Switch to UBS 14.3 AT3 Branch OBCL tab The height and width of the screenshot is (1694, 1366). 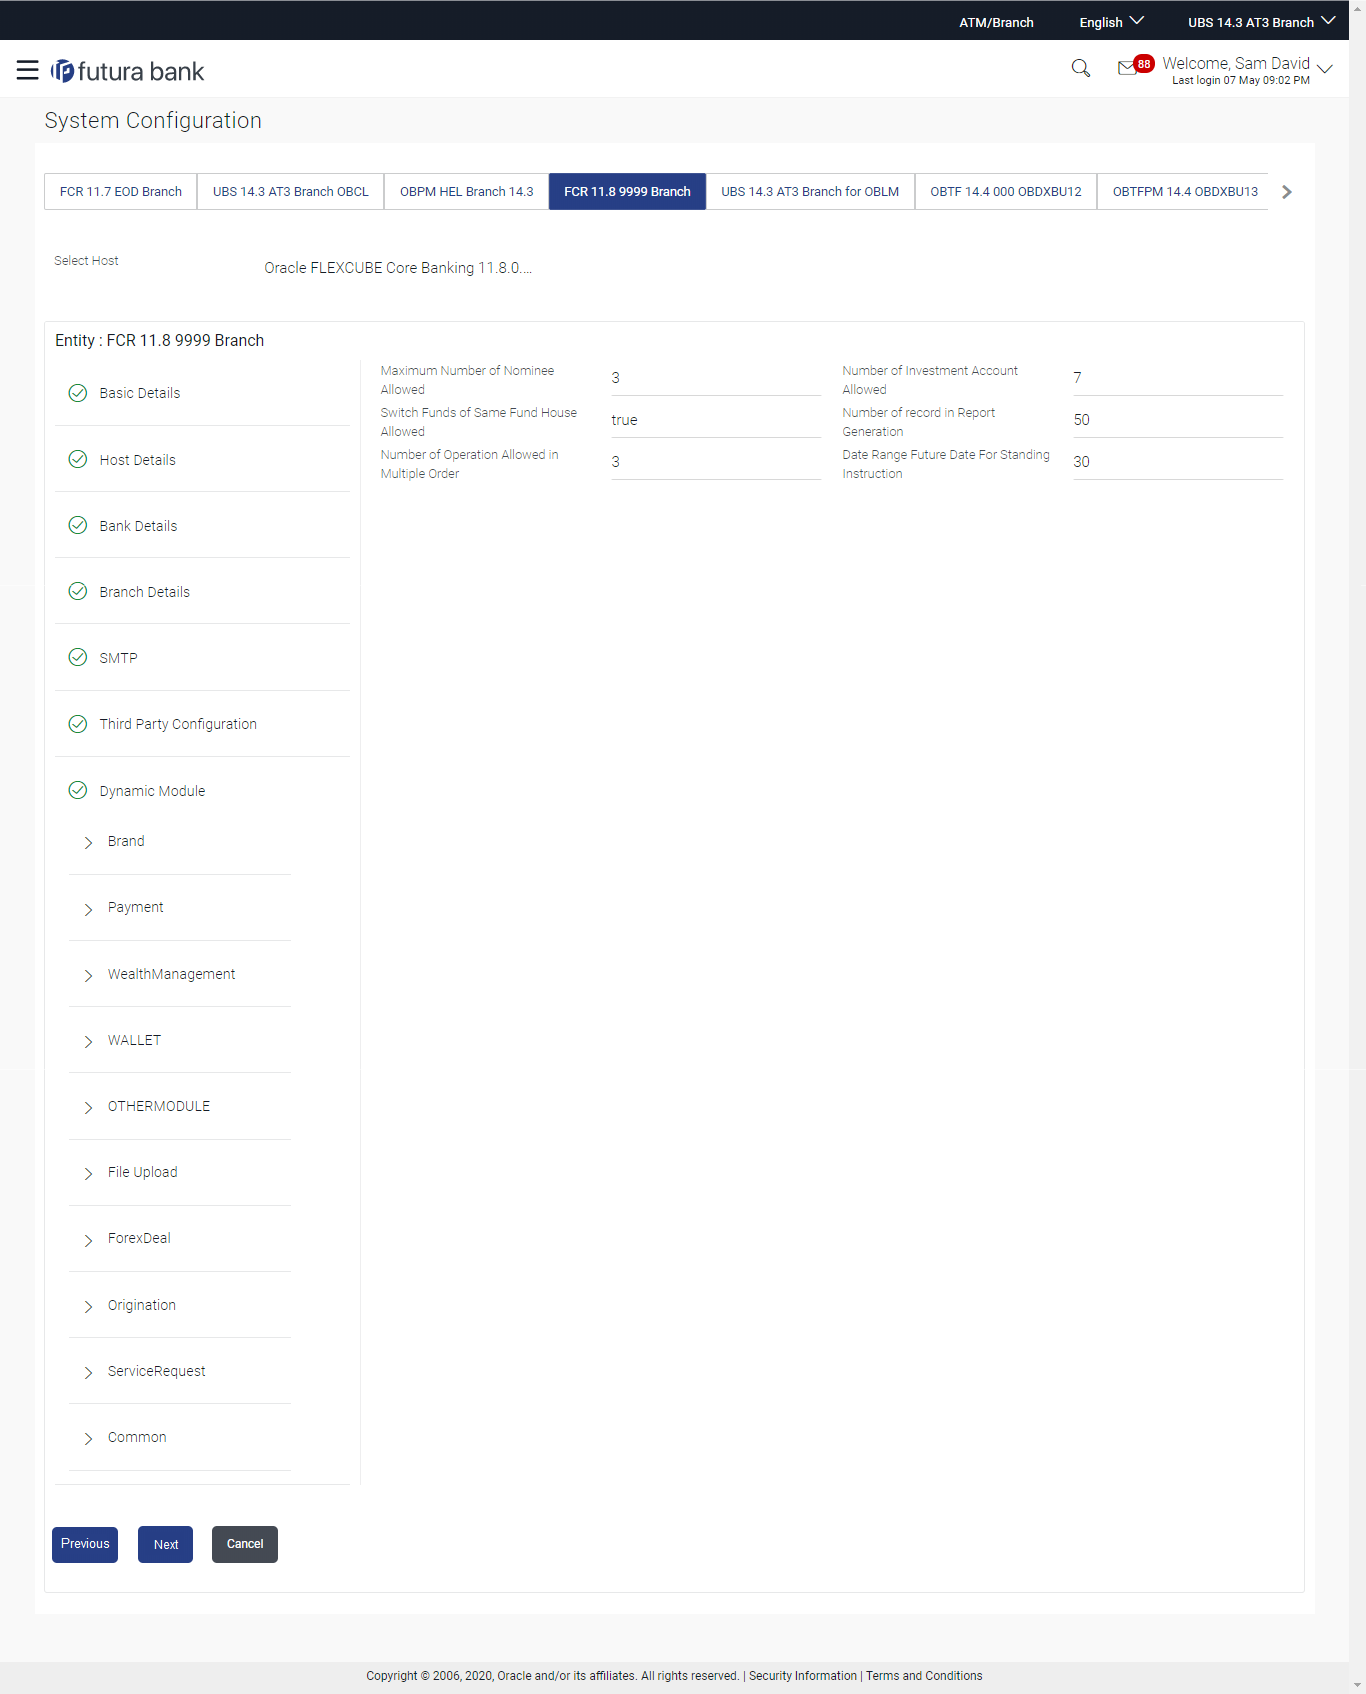291,191
